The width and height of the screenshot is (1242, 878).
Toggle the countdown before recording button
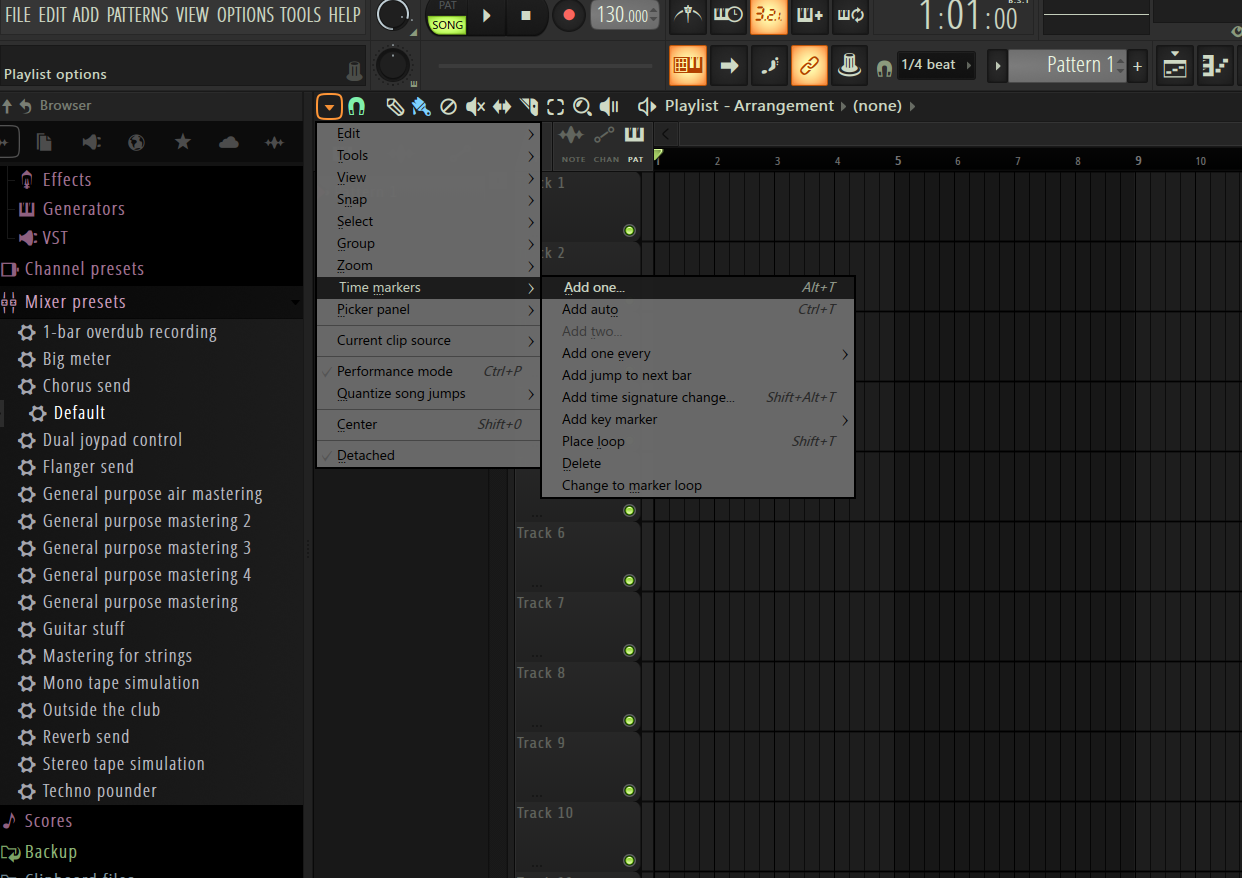[769, 15]
